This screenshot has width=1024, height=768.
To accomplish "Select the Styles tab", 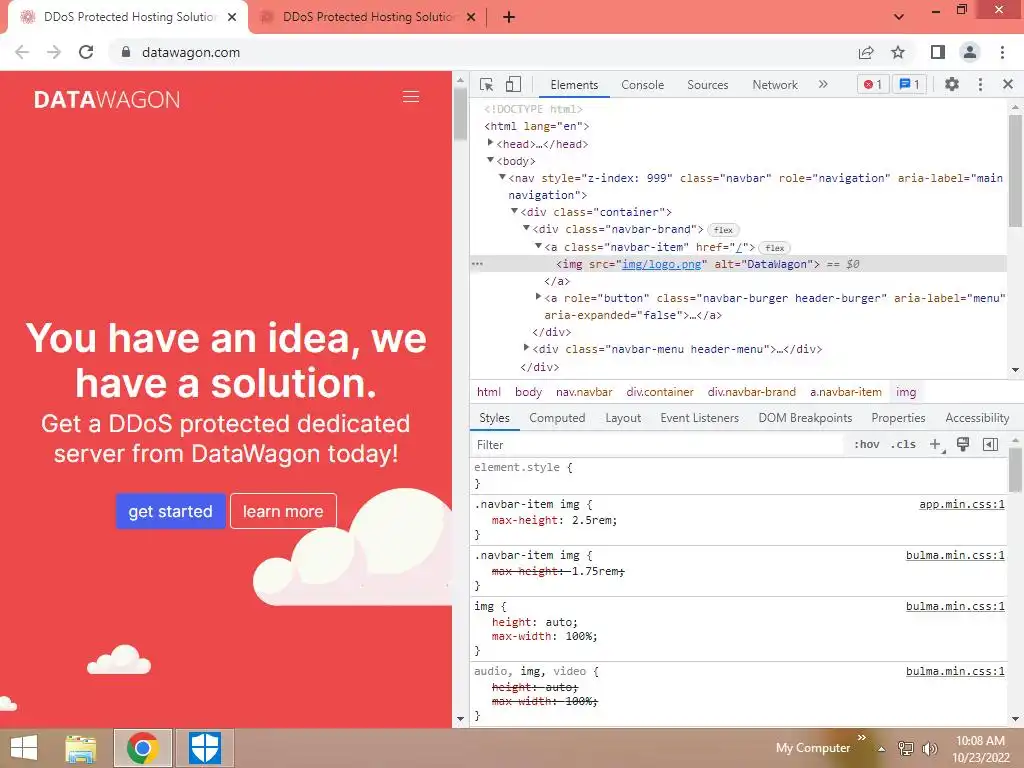I will [494, 418].
